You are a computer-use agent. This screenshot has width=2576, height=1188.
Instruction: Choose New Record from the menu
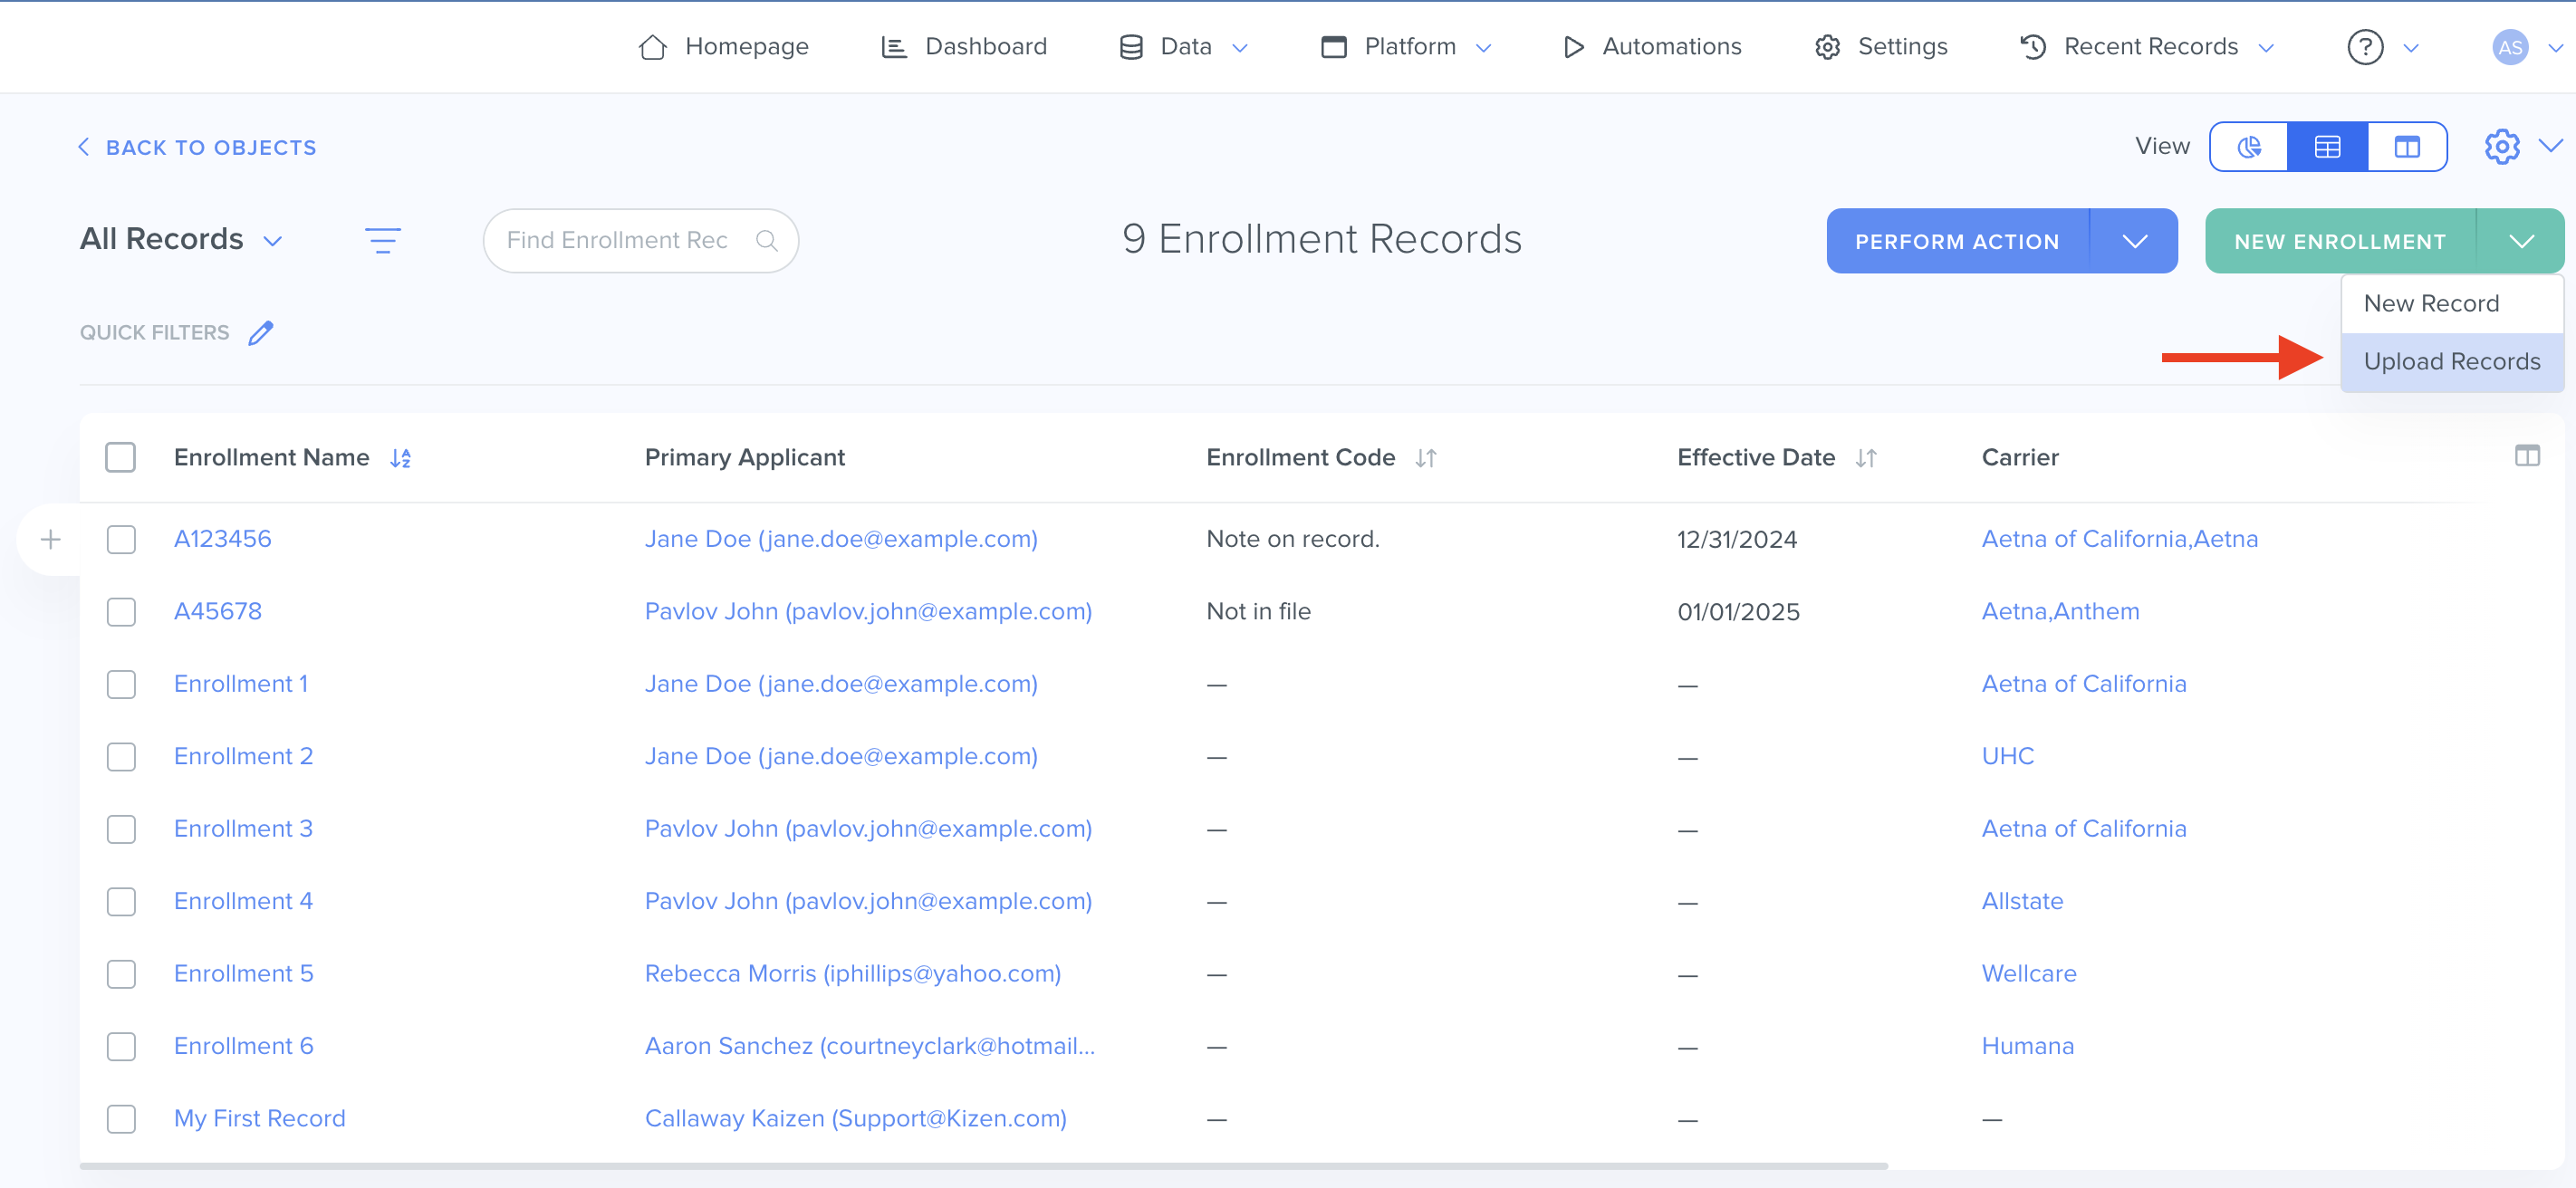pos(2431,303)
